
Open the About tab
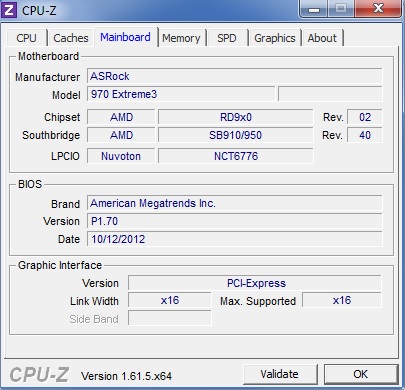coord(322,38)
